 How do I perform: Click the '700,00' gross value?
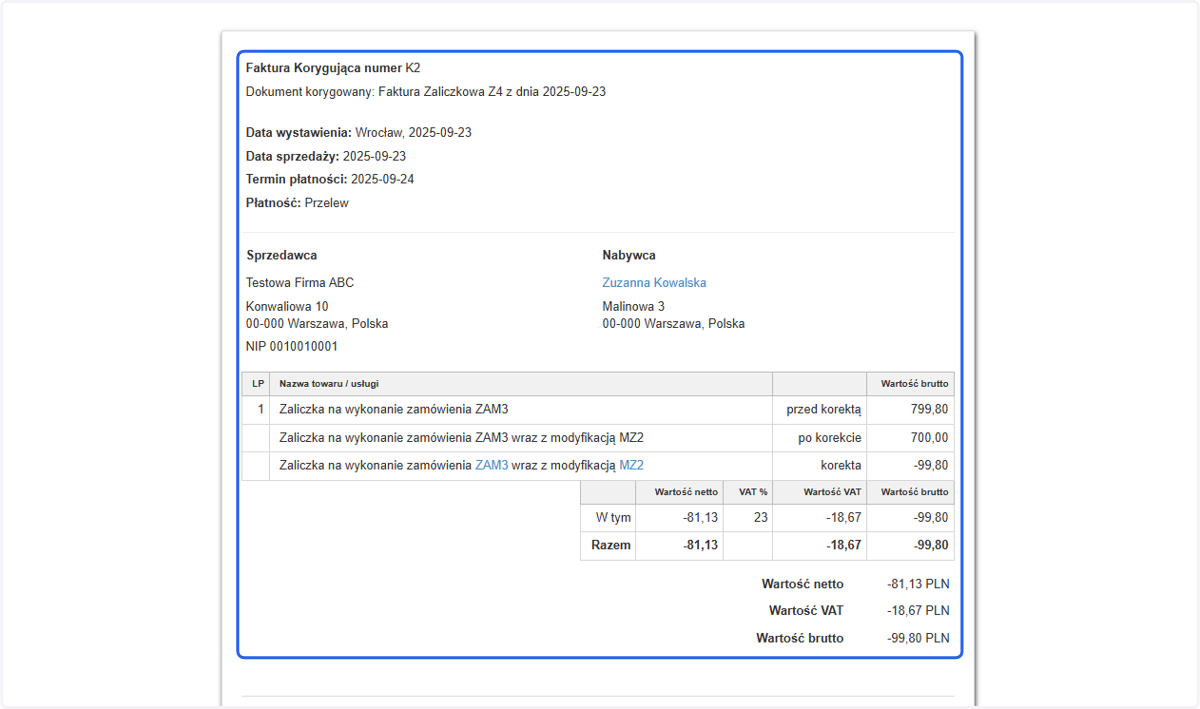tap(930, 437)
